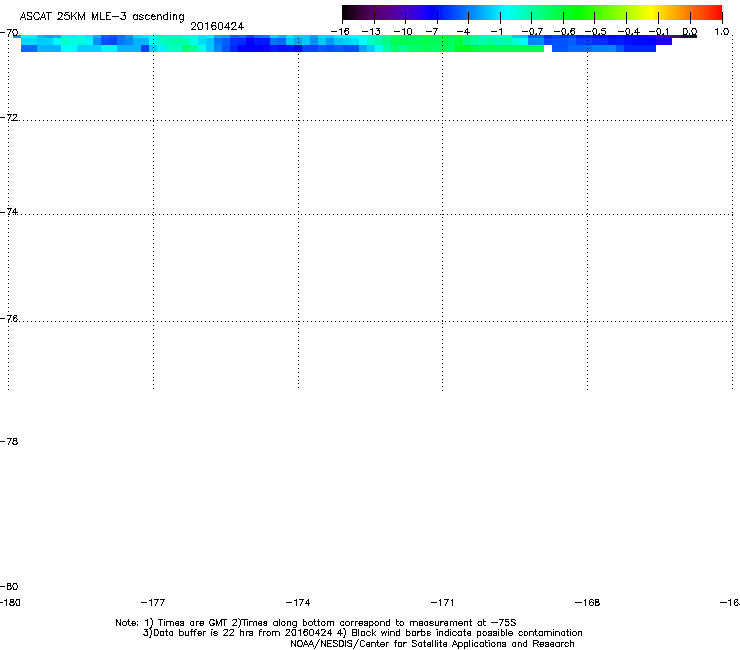Click the '1.0' label on the color scale

pyautogui.click(x=722, y=32)
